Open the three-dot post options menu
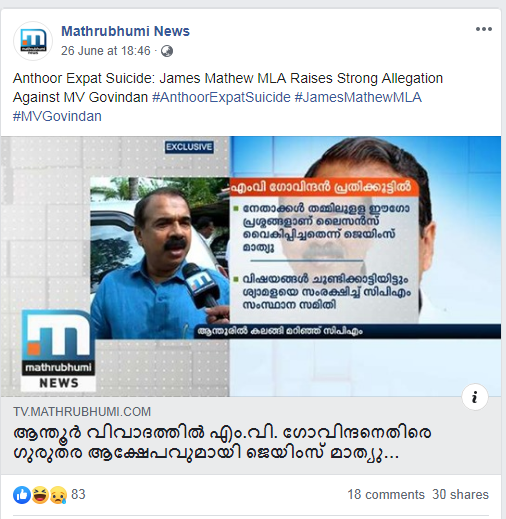This screenshot has width=506, height=519. point(484,29)
